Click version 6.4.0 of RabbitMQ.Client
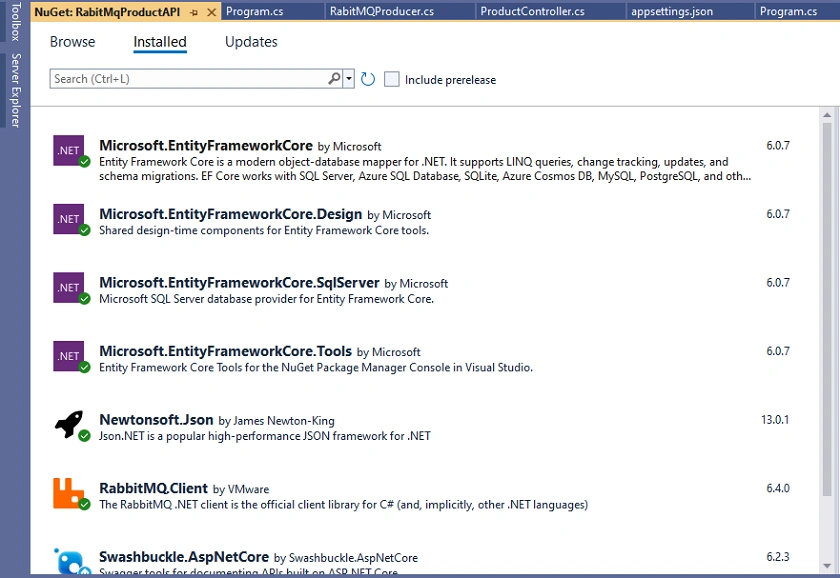840x578 pixels. coord(778,488)
